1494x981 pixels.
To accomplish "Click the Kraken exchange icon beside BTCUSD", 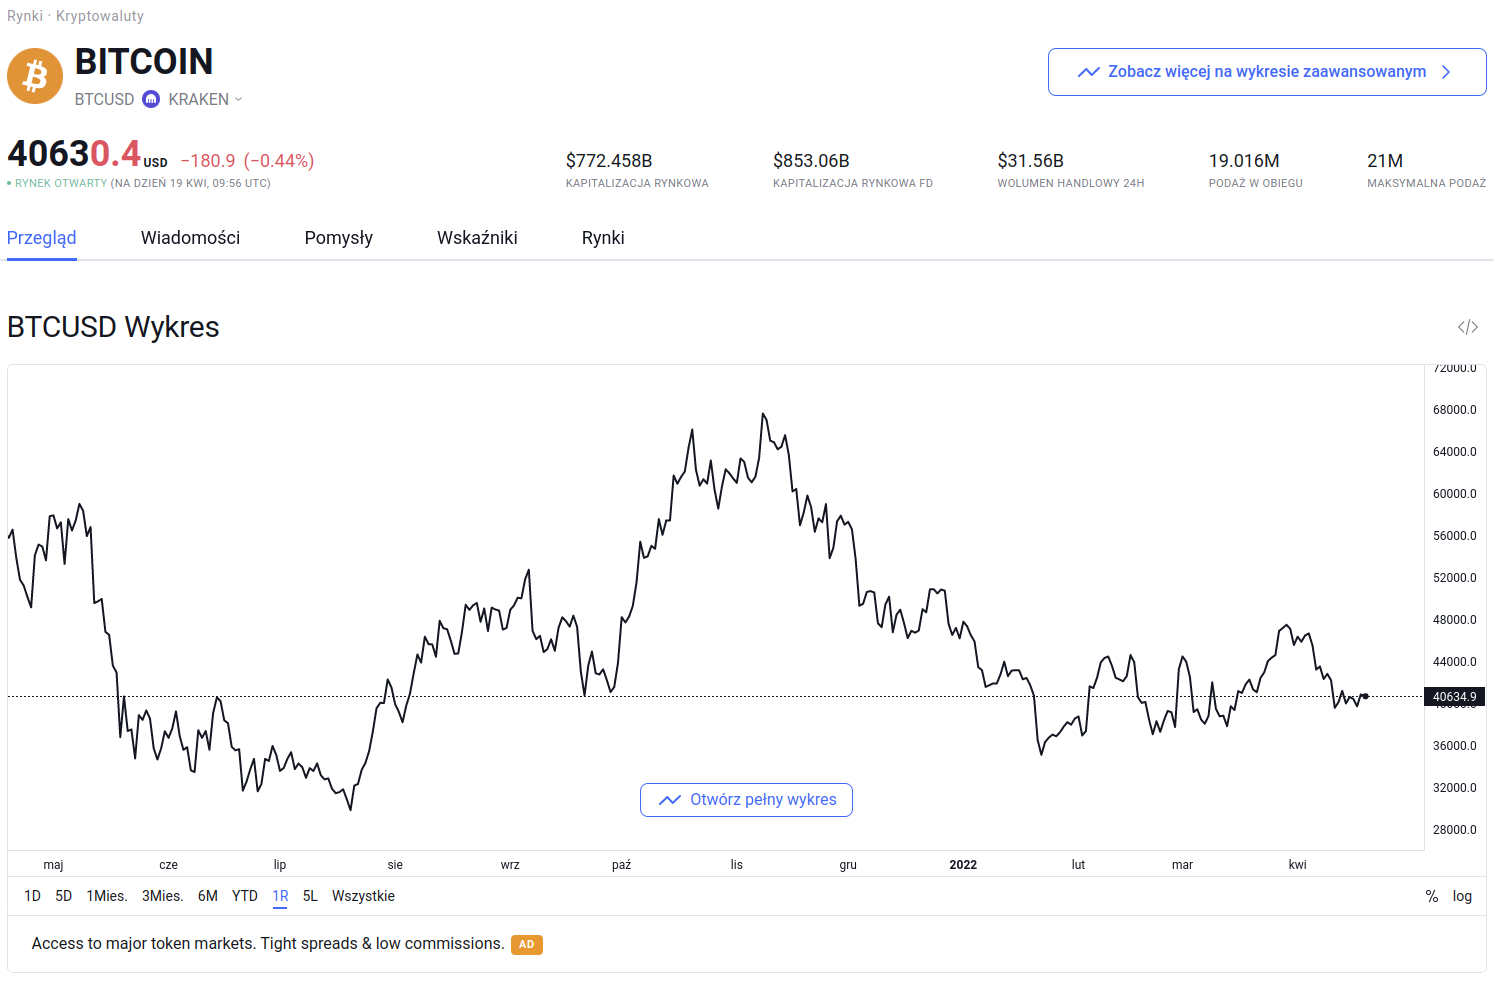I will tap(150, 98).
